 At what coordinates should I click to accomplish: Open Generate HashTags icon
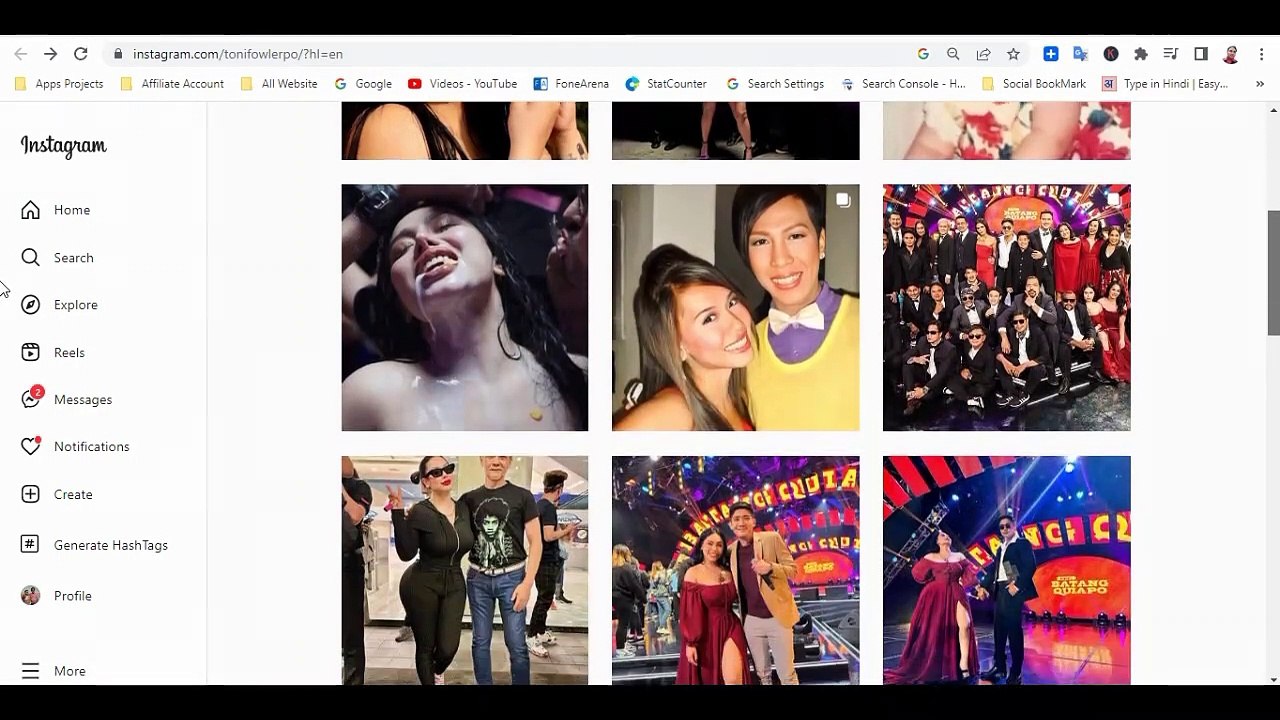click(x=31, y=544)
